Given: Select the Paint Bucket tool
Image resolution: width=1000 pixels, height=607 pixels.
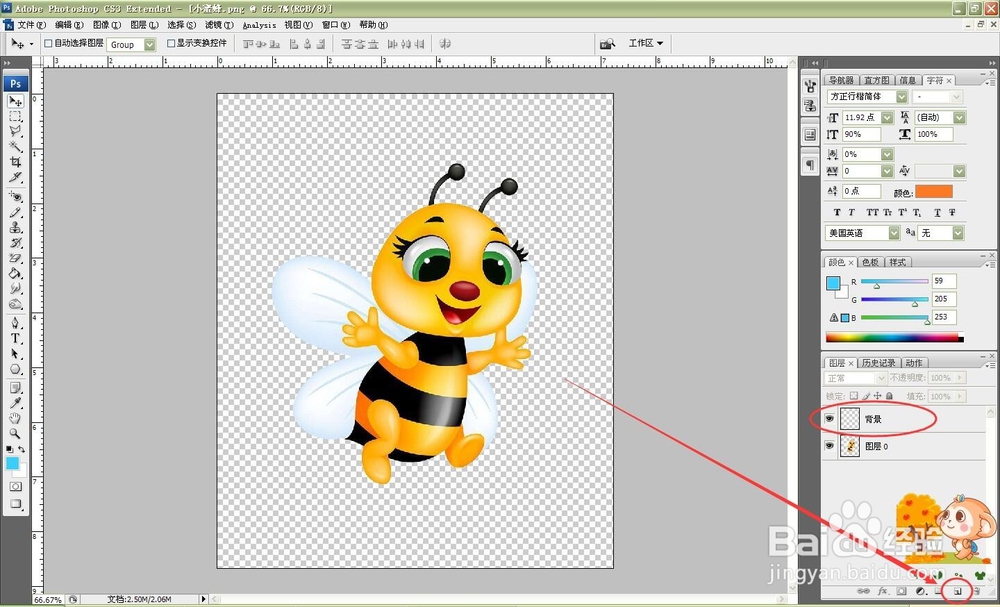Looking at the screenshot, I should coord(15,274).
